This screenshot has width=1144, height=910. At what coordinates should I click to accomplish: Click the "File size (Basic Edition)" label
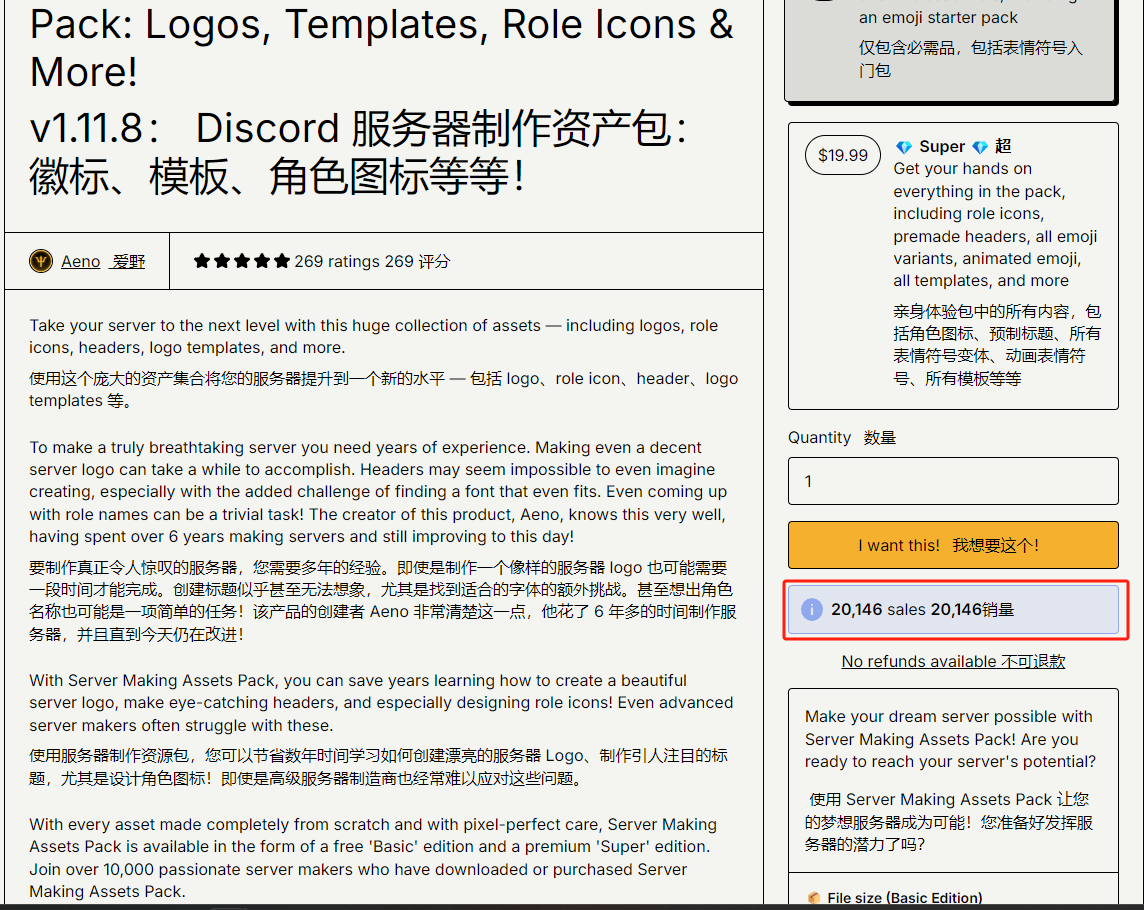(x=904, y=898)
